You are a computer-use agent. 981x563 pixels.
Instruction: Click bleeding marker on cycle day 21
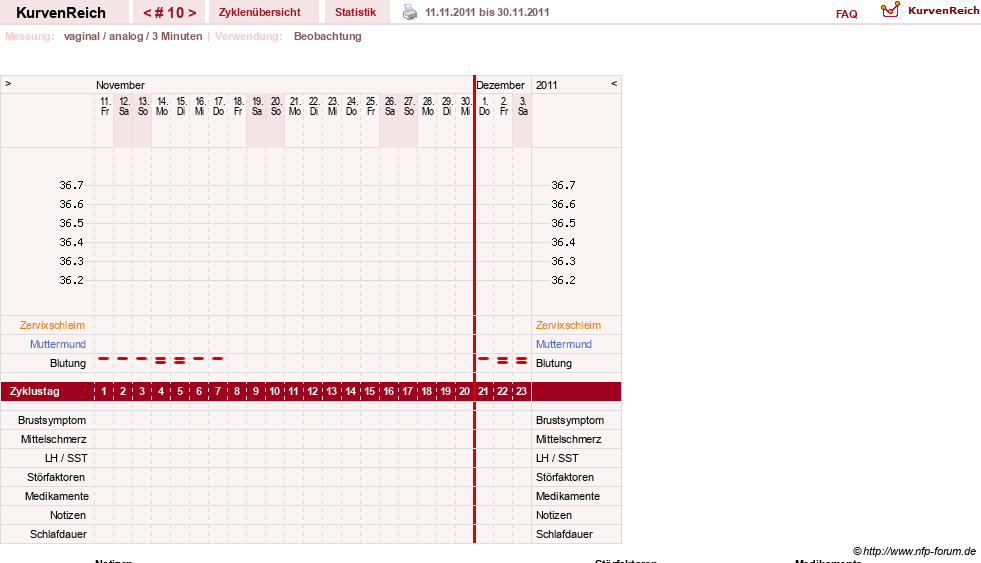point(484,358)
